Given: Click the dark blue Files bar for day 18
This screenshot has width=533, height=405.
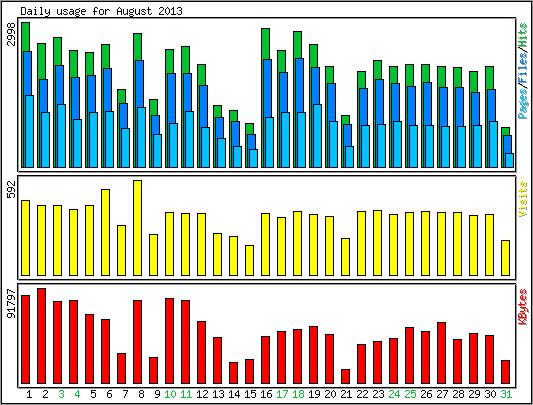Looking at the screenshot, I should [299, 85].
